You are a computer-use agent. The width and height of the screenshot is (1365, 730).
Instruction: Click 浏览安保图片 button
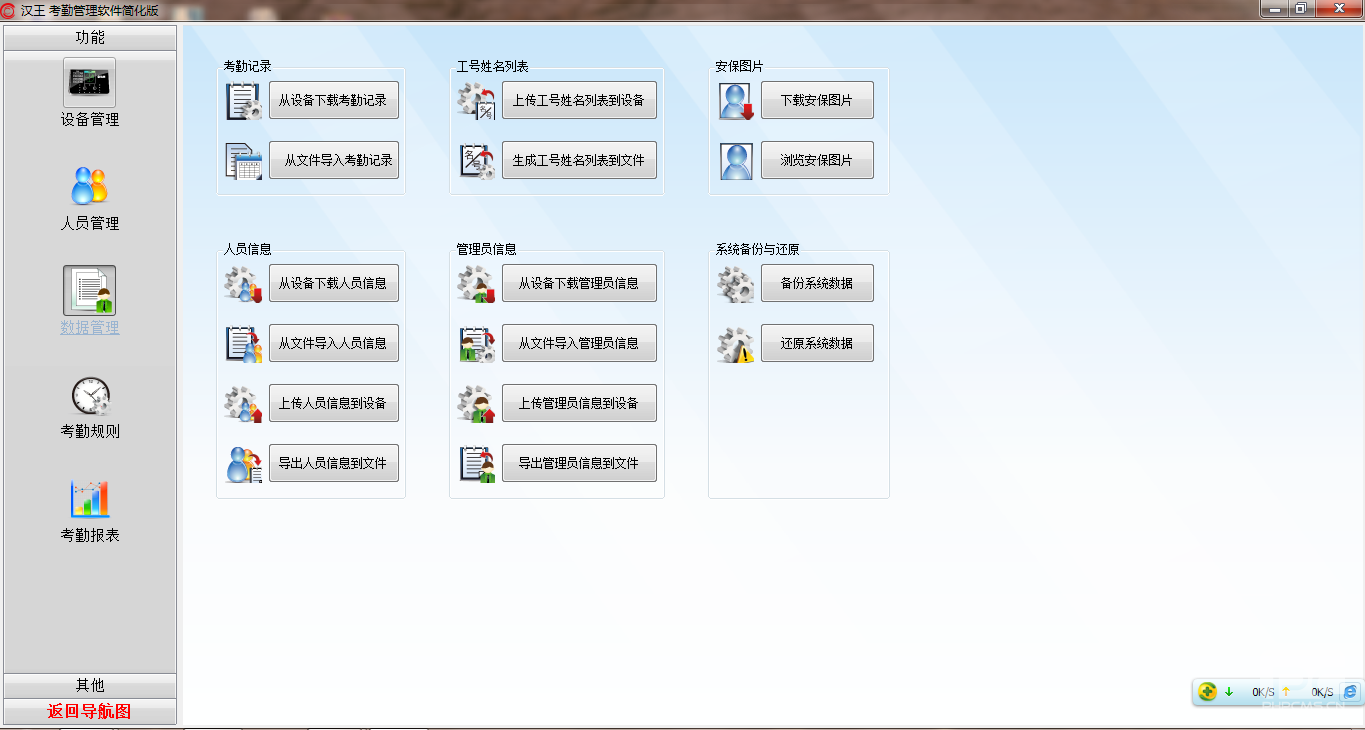[x=817, y=160]
